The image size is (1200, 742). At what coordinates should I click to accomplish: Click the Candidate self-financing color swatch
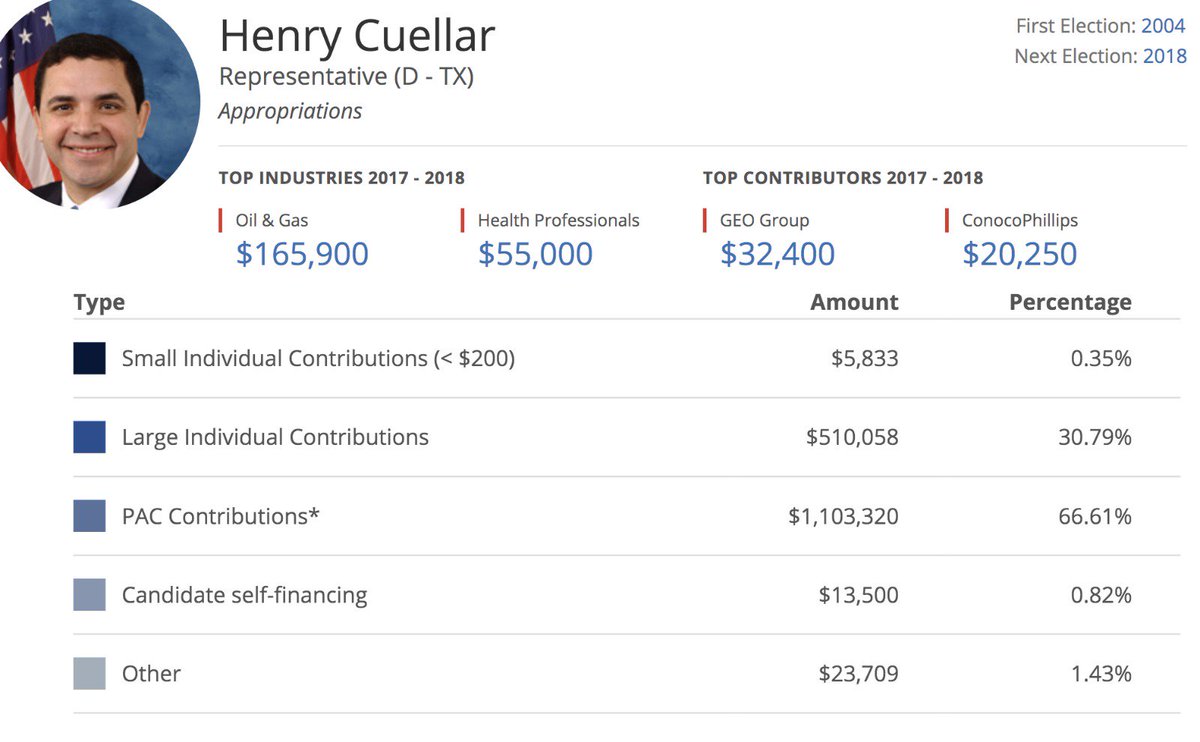coord(89,595)
